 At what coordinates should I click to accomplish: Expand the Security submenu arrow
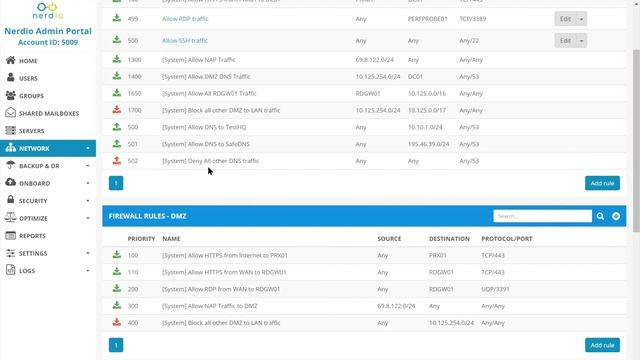[x=88, y=201]
